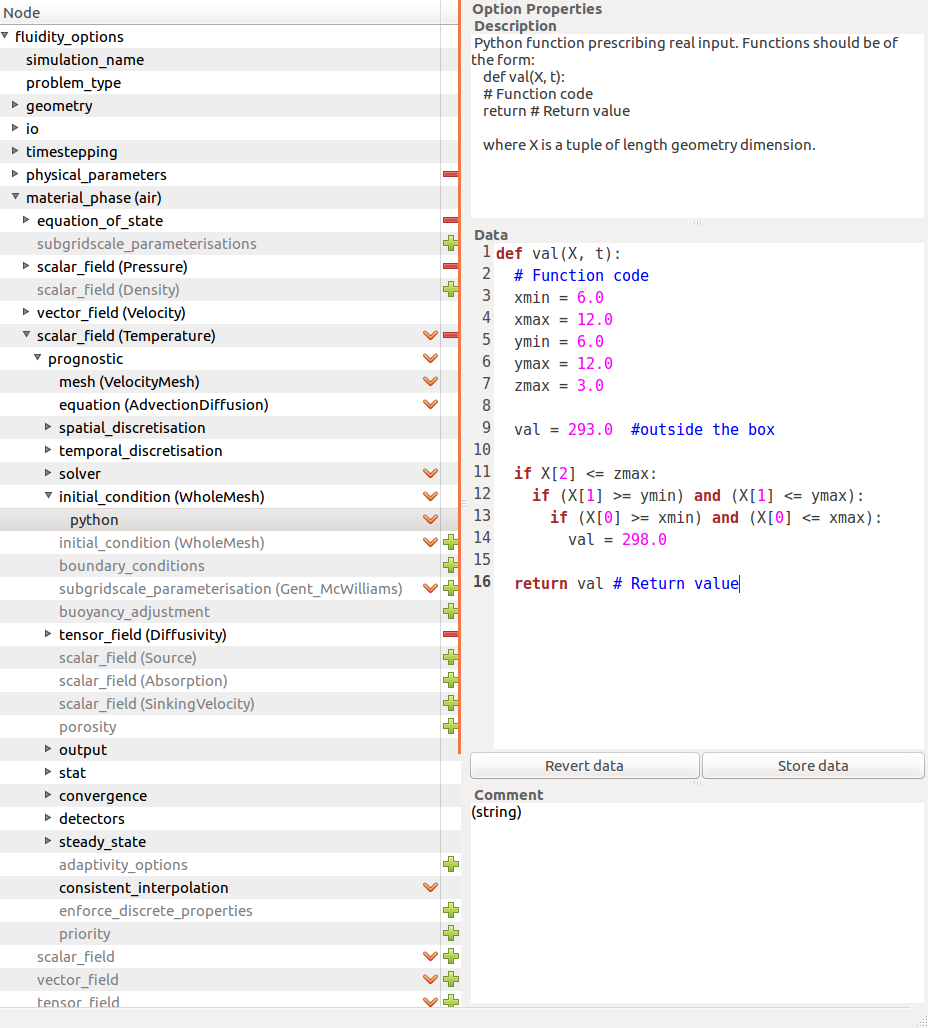Expand the timestepping node
The image size is (928, 1028).
tap(15, 150)
